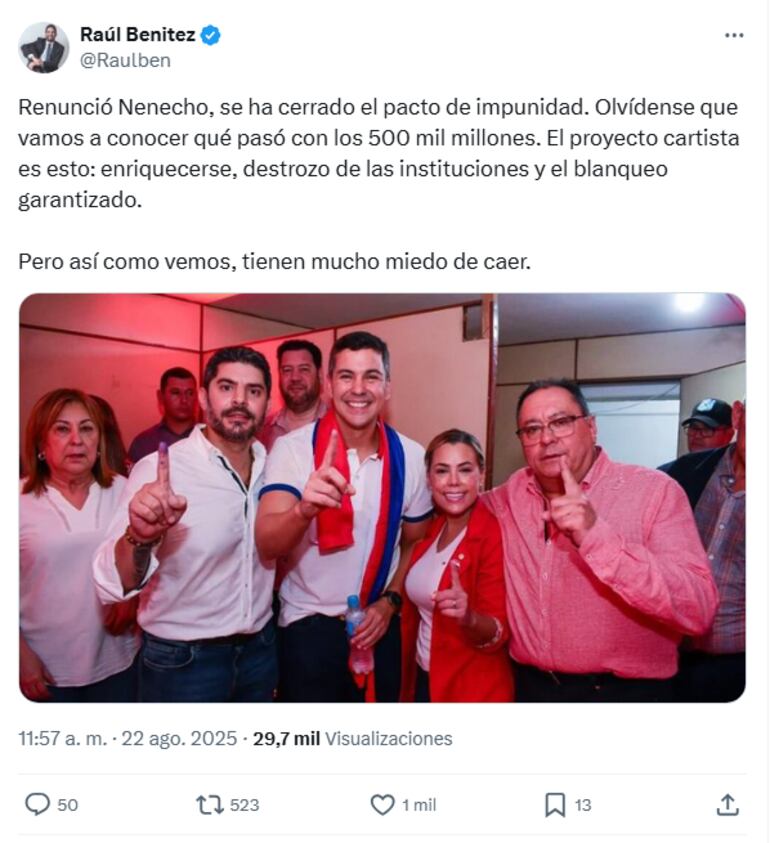Click the blue verified badge
This screenshot has height=843, width=770.
tap(210, 35)
